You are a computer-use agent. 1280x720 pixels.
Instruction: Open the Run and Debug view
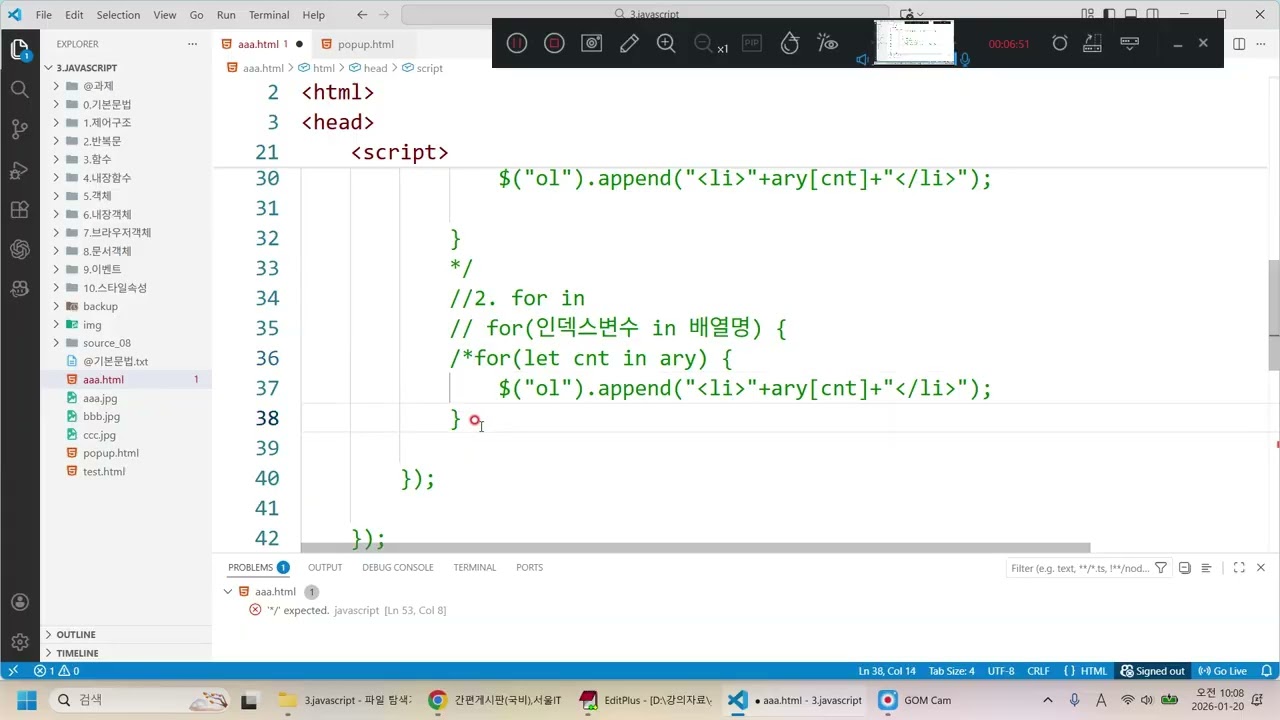[19, 169]
